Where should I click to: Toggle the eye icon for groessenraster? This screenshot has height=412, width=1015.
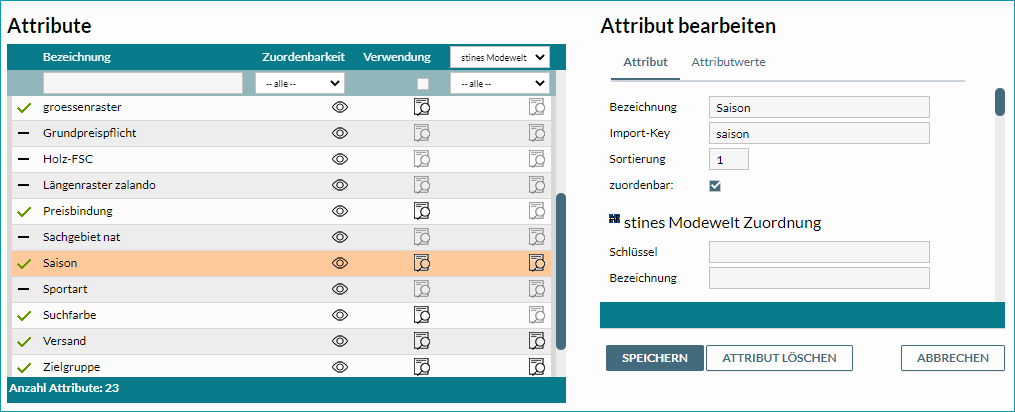click(x=340, y=107)
